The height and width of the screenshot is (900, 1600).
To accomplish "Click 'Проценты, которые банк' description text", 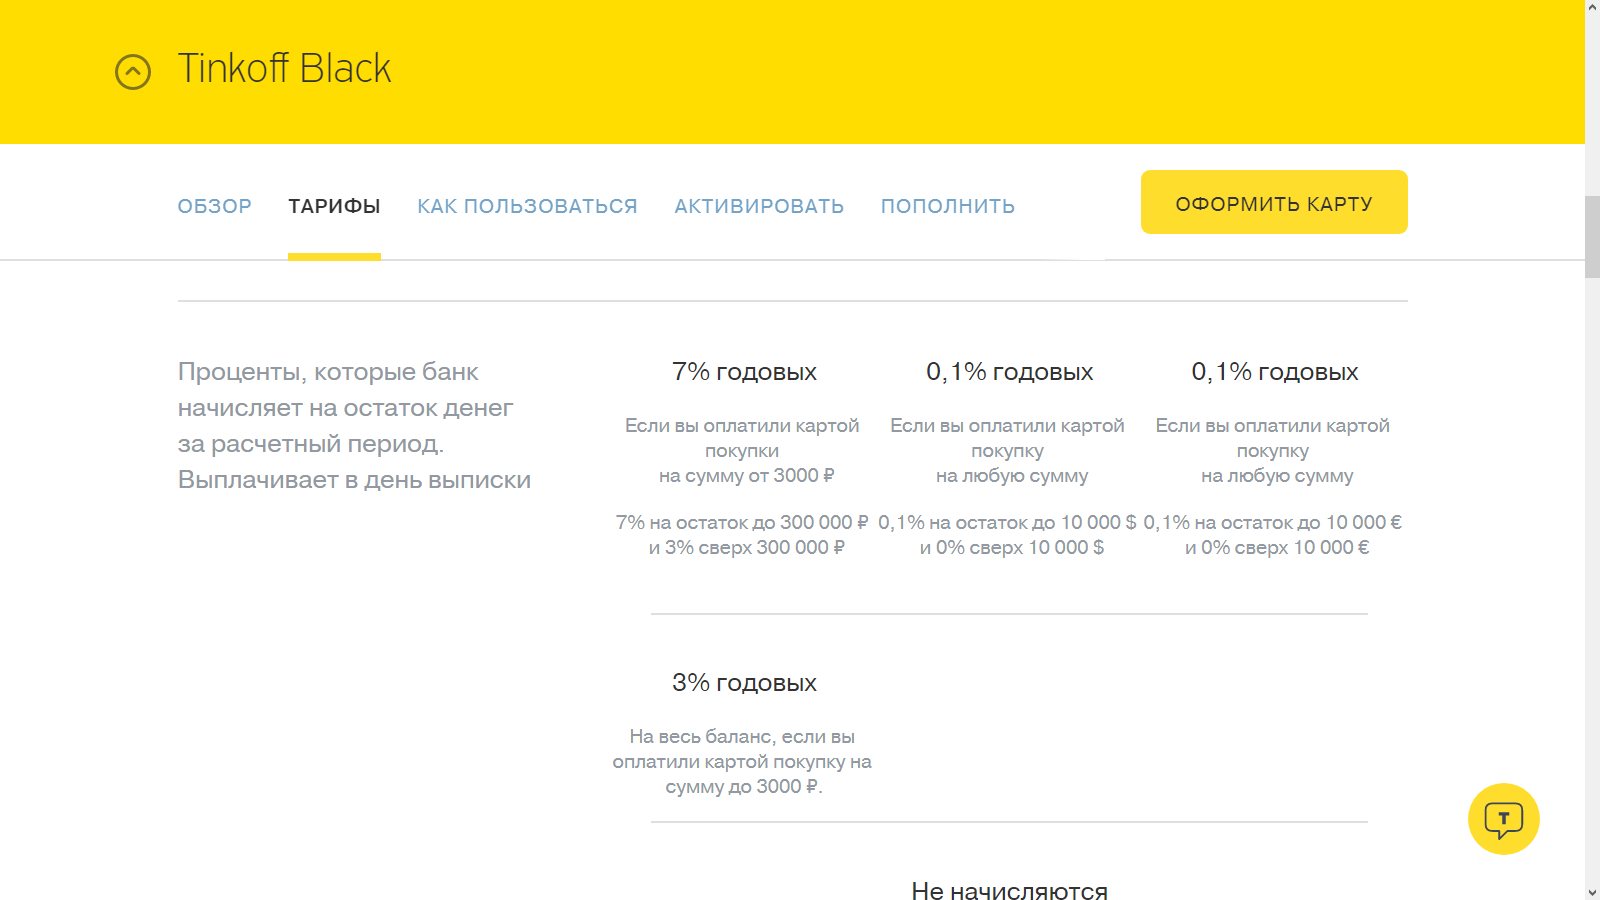I will [x=328, y=372].
